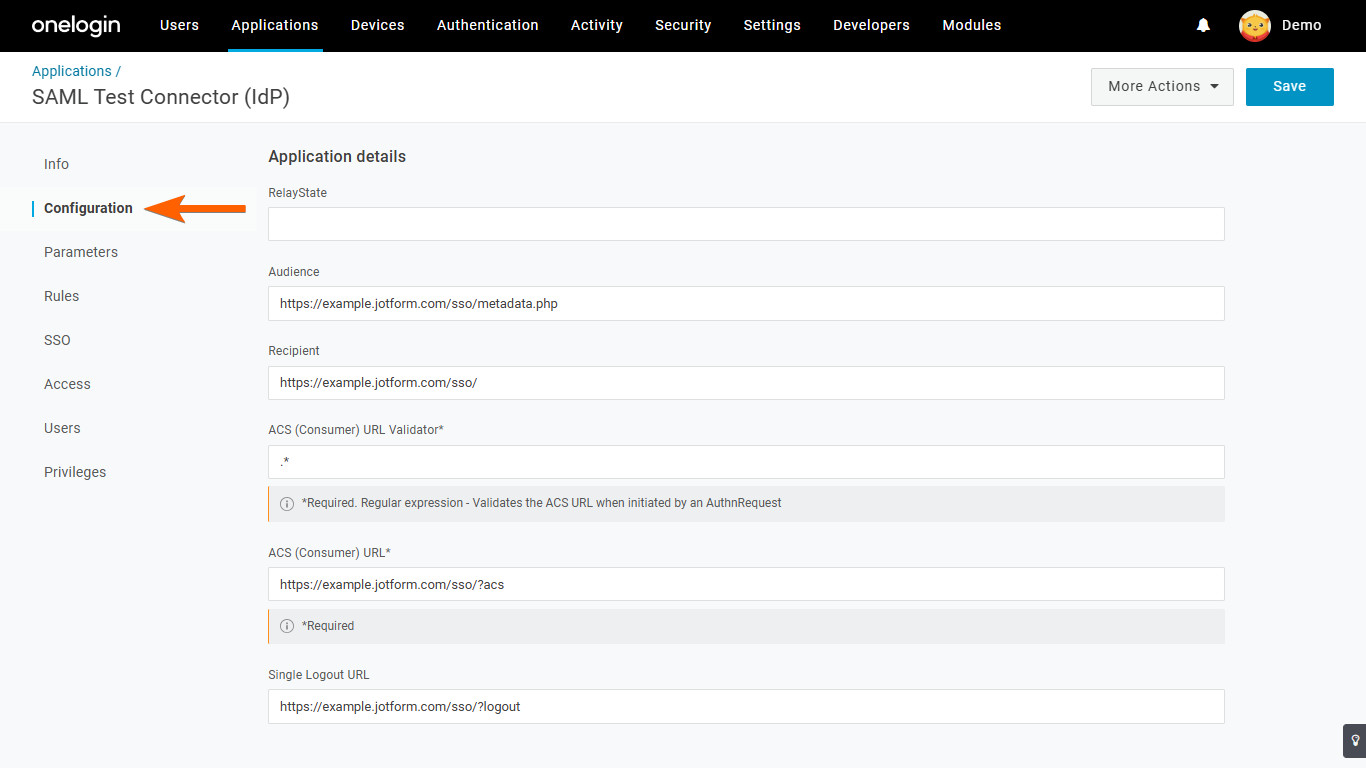Screen dimensions: 1366x768
Task: Click the lightbulb help icon
Action: click(x=1354, y=741)
